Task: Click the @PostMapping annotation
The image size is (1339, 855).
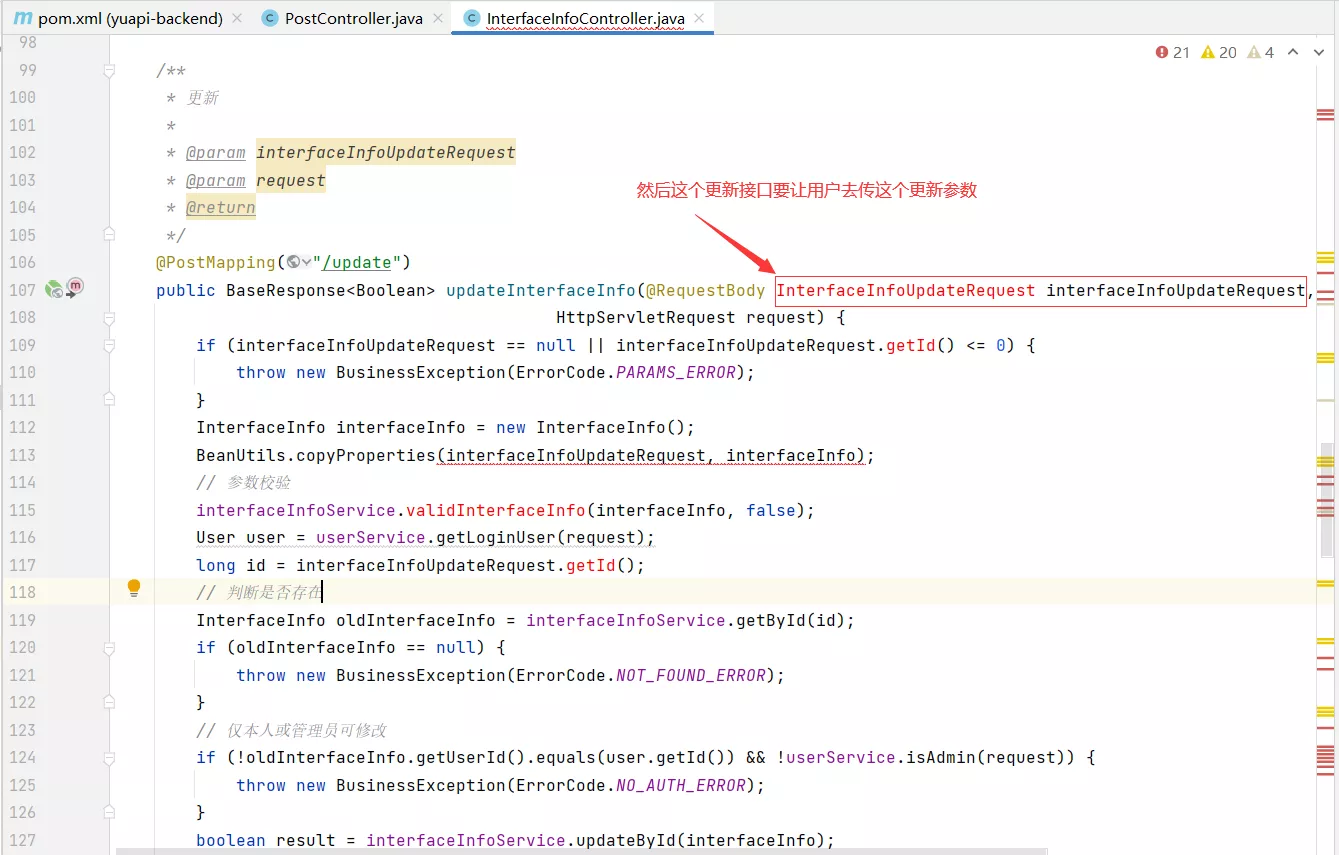Action: tap(215, 262)
